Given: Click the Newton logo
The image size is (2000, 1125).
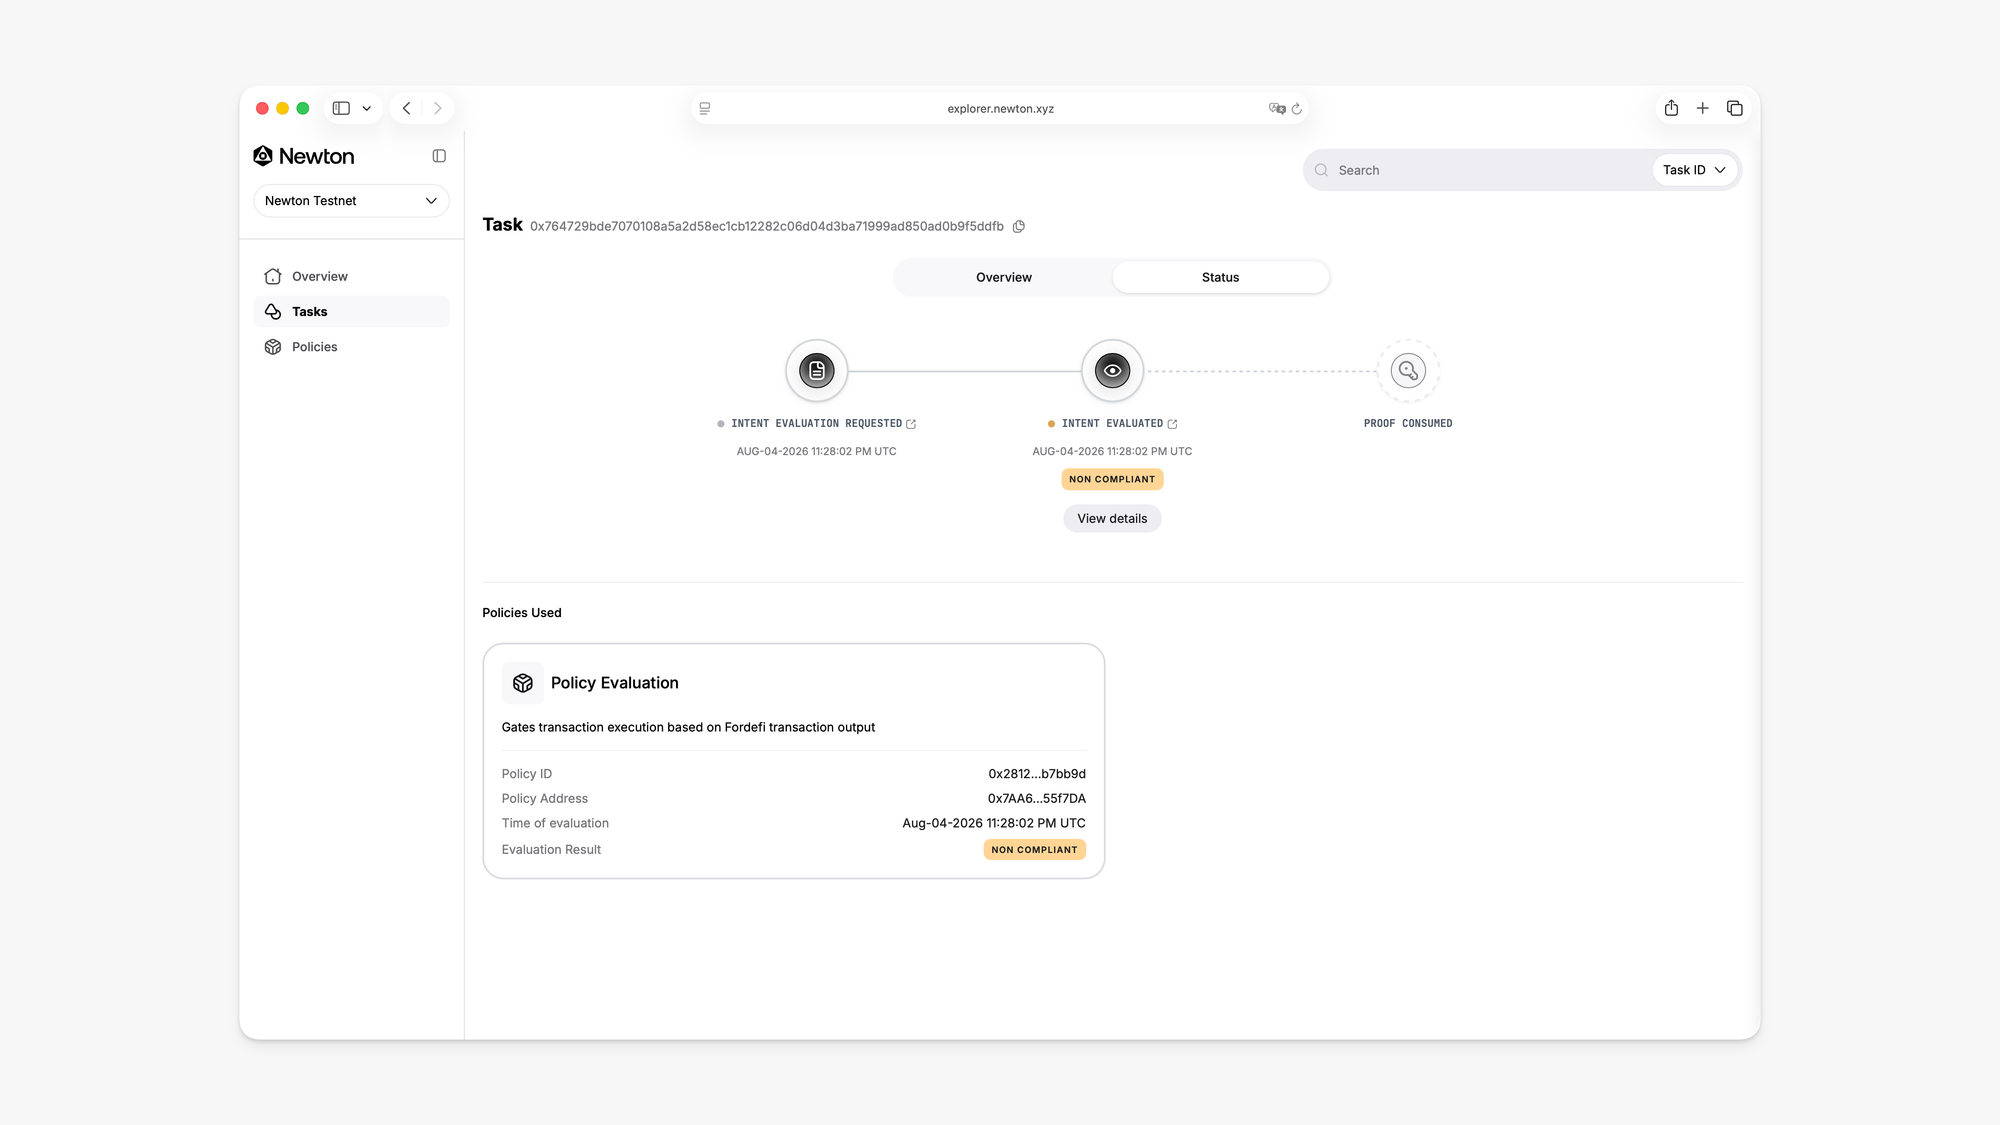Looking at the screenshot, I should click(304, 156).
